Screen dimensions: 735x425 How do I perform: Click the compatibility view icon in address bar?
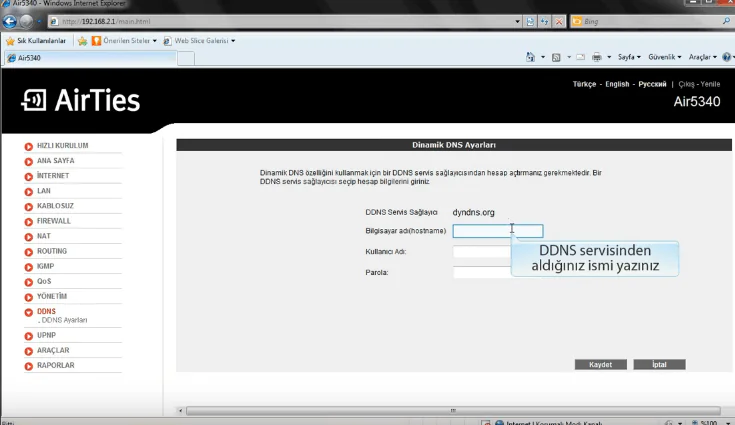pyautogui.click(x=530, y=21)
